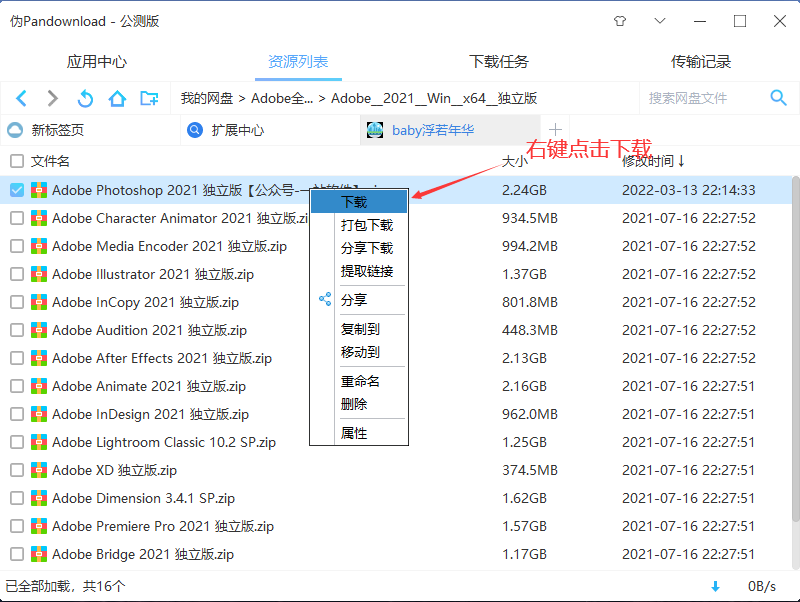The width and height of the screenshot is (800, 602).
Task: Check the Adobe After Effects 2021 checkbox
Action: pos(17,358)
